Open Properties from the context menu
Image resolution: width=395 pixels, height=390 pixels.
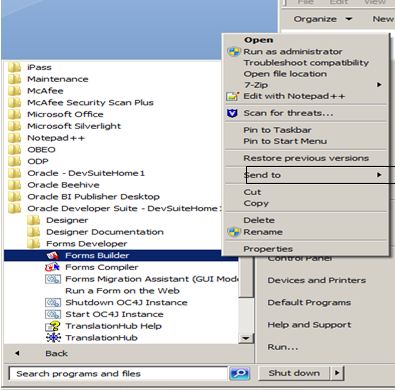268,249
